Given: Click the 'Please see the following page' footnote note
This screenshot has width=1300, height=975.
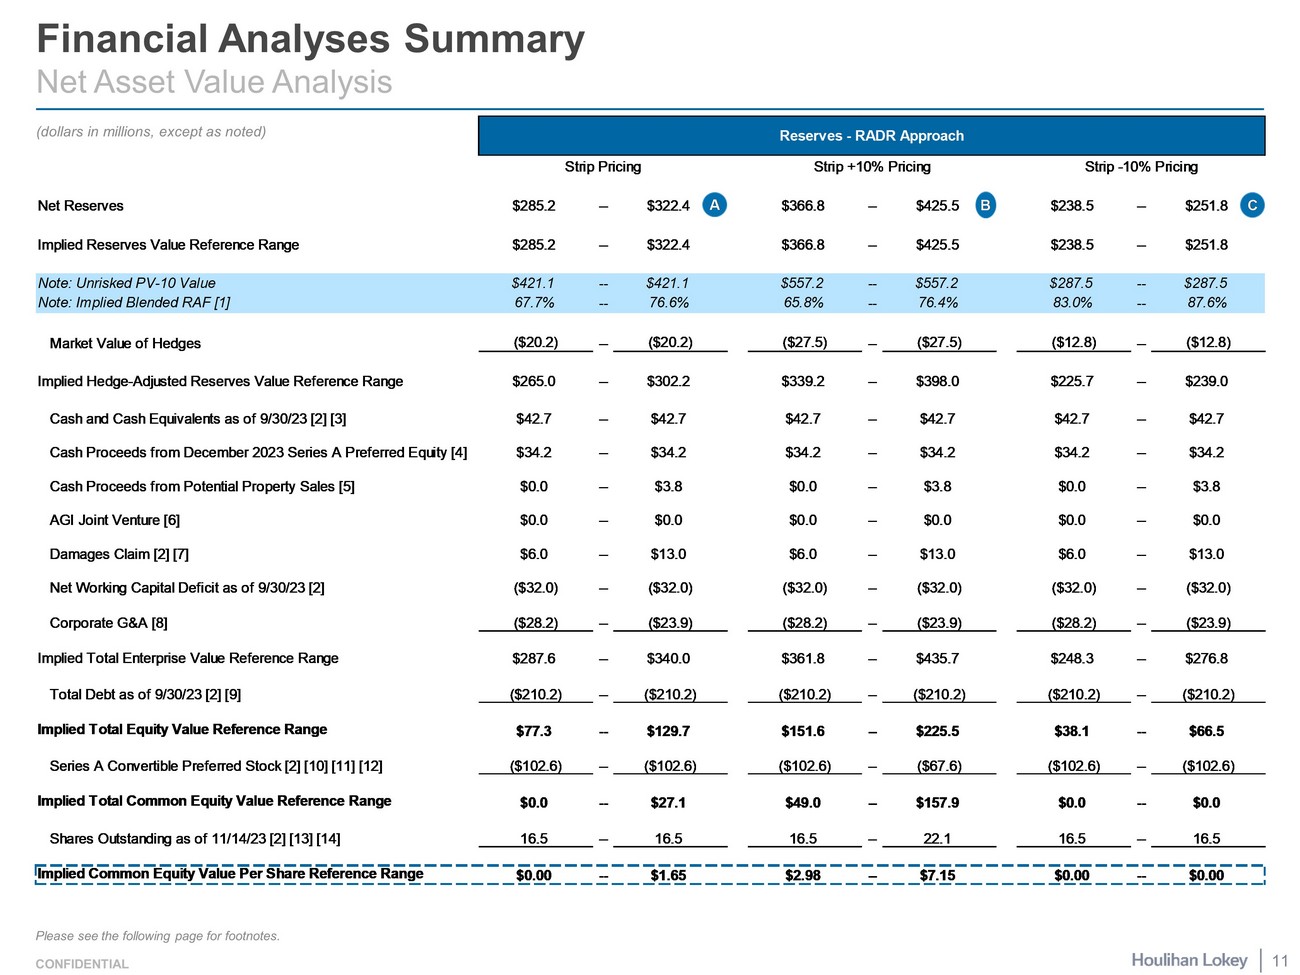Looking at the screenshot, I should click(157, 936).
